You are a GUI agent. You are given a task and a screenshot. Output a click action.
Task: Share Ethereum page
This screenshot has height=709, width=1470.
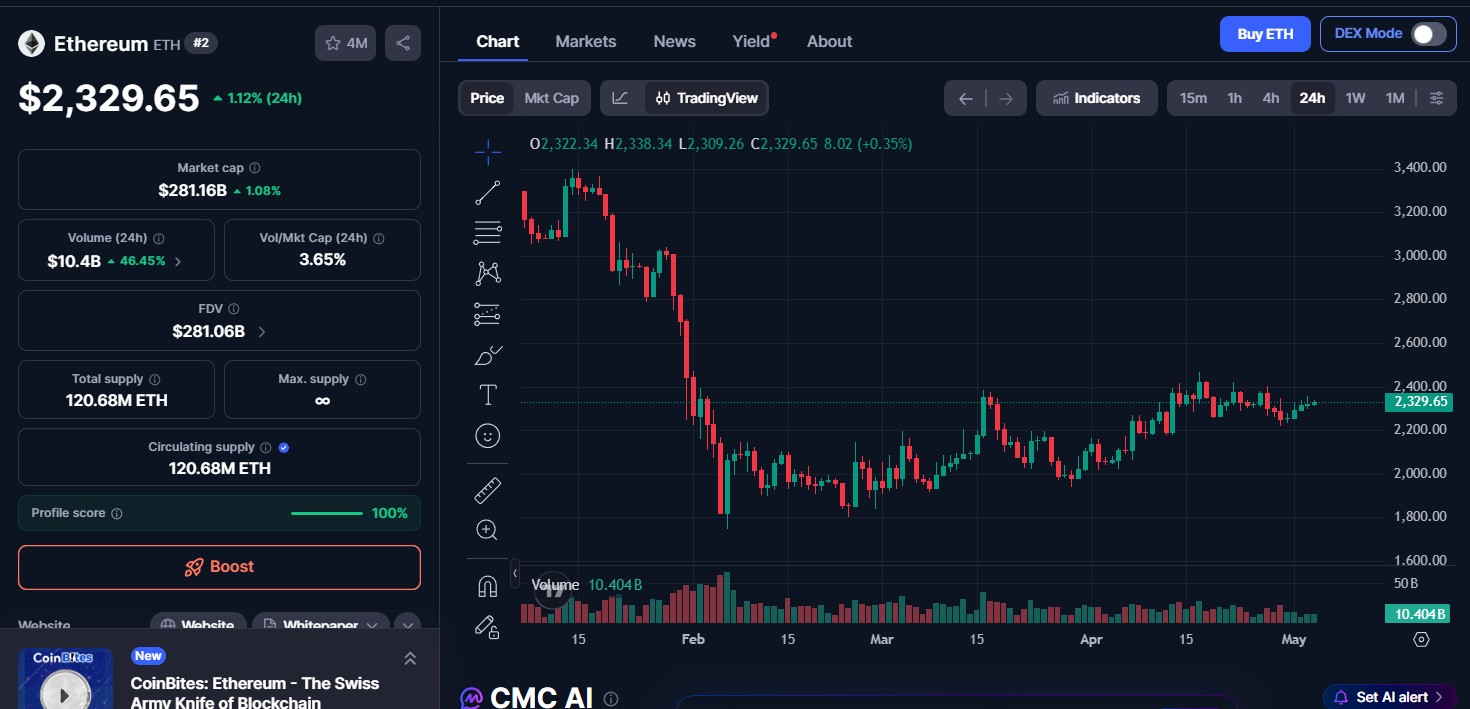403,43
